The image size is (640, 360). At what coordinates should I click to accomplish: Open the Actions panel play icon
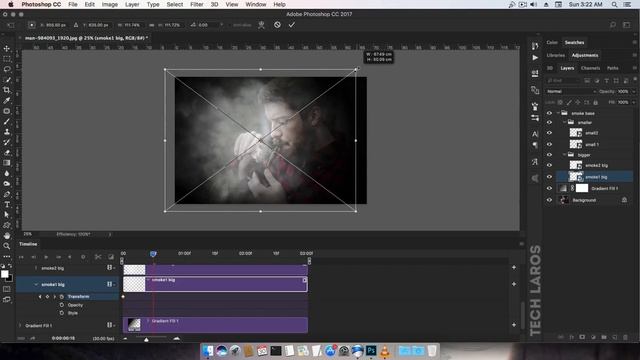click(535, 58)
